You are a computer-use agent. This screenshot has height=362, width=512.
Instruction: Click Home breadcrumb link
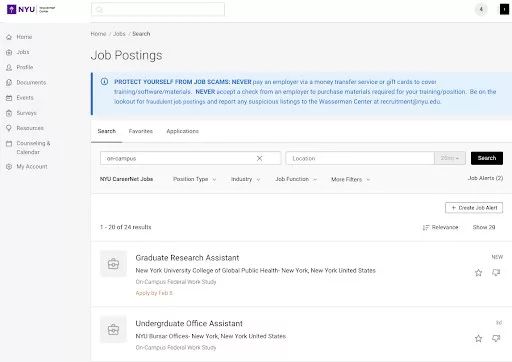pyautogui.click(x=98, y=34)
